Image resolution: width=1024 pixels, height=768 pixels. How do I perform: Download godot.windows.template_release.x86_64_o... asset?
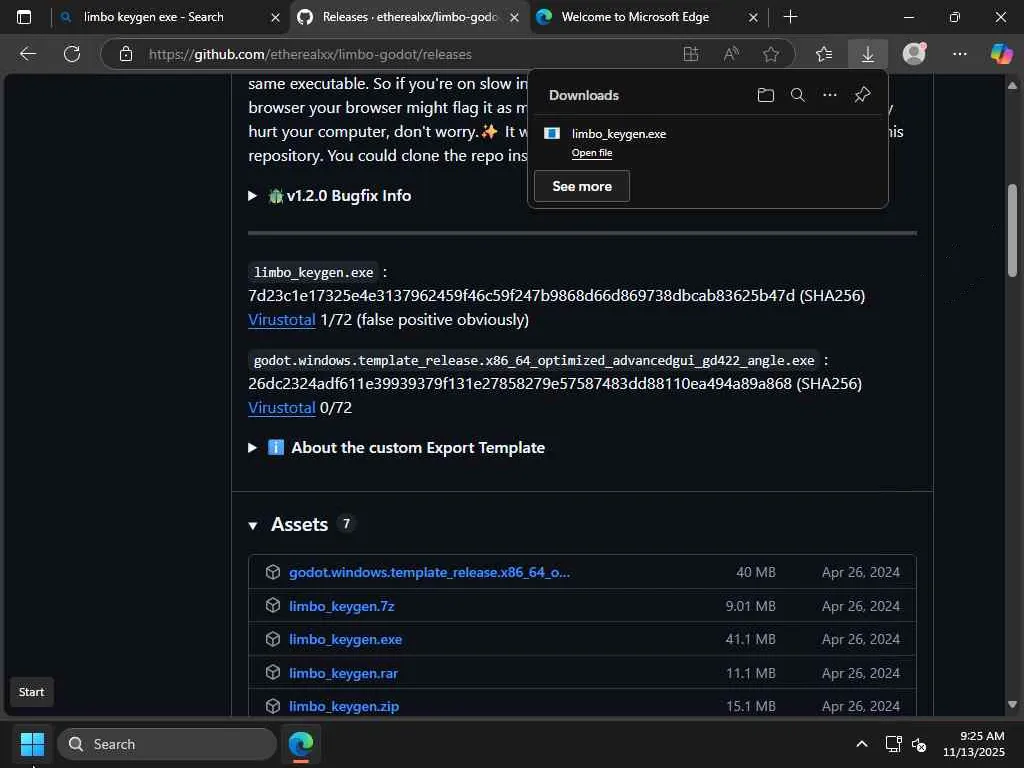tap(430, 572)
